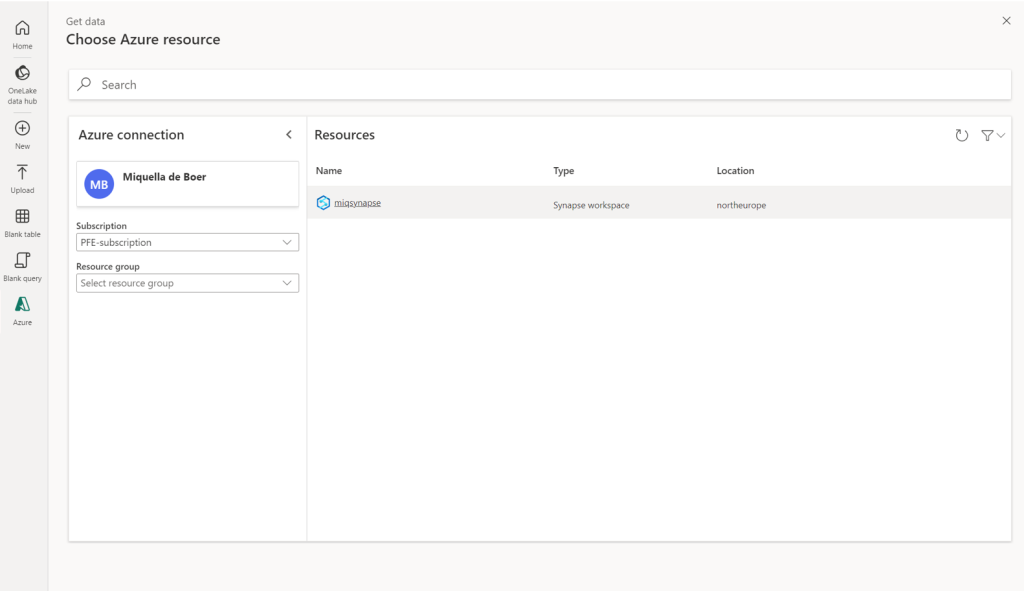
Task: Sort by Type column header
Action: coord(564,170)
